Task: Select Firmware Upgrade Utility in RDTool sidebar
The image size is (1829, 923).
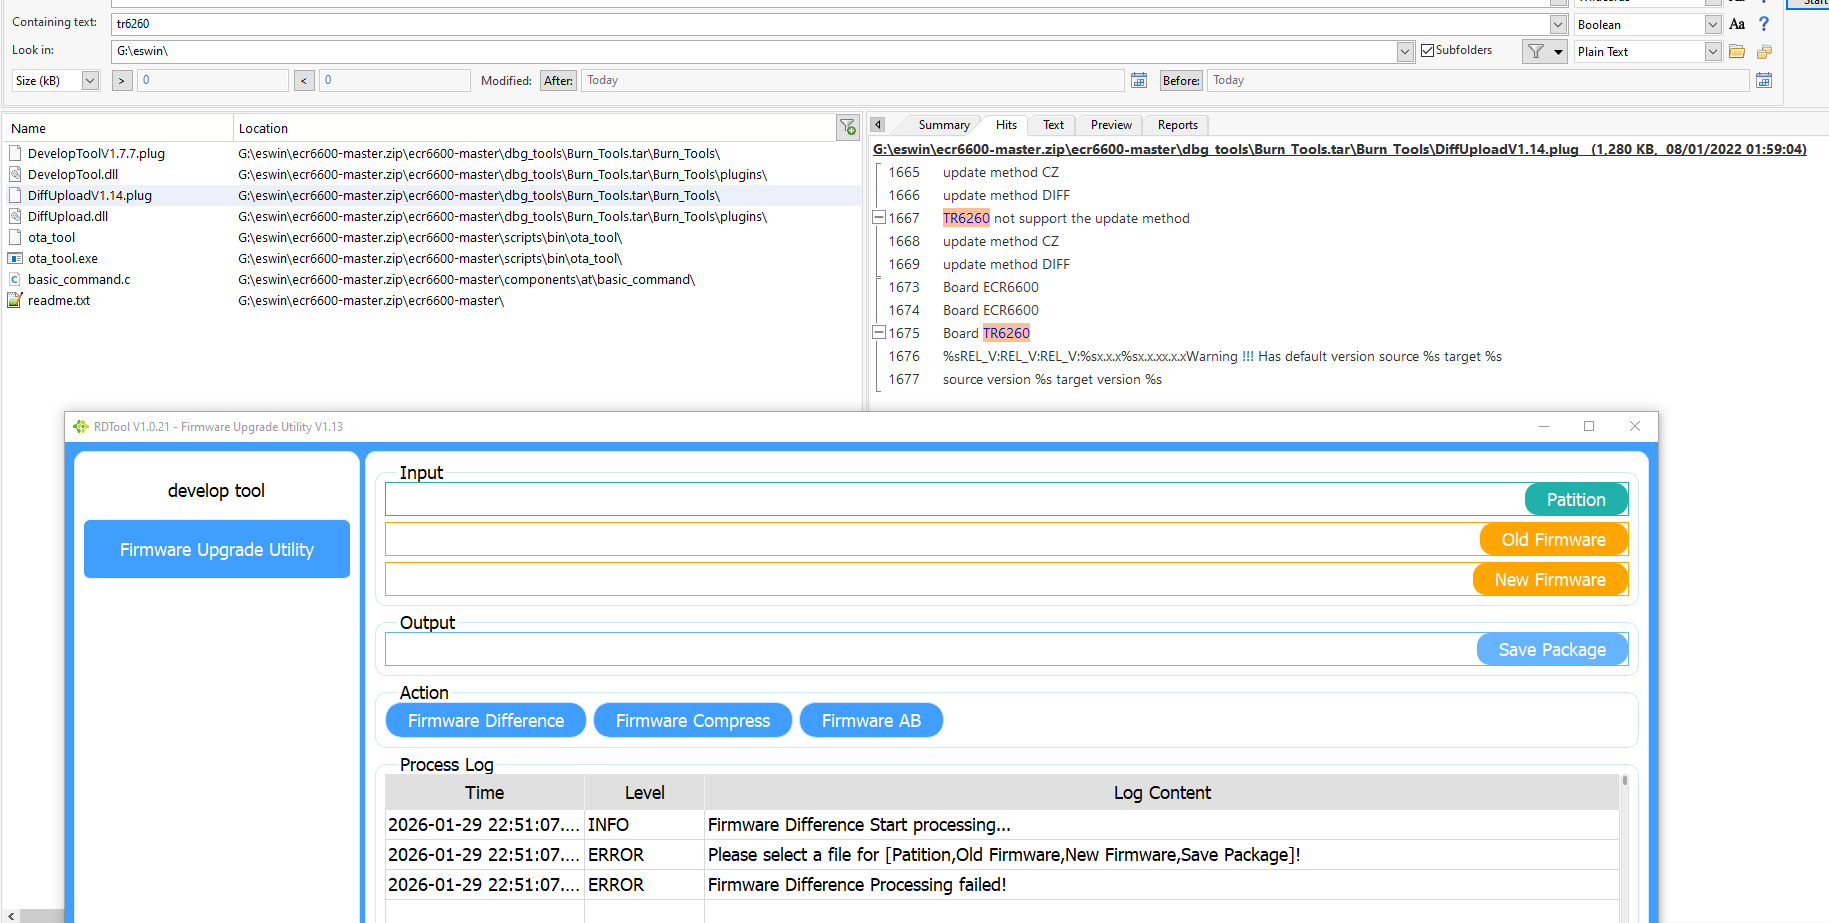Action: coord(217,549)
